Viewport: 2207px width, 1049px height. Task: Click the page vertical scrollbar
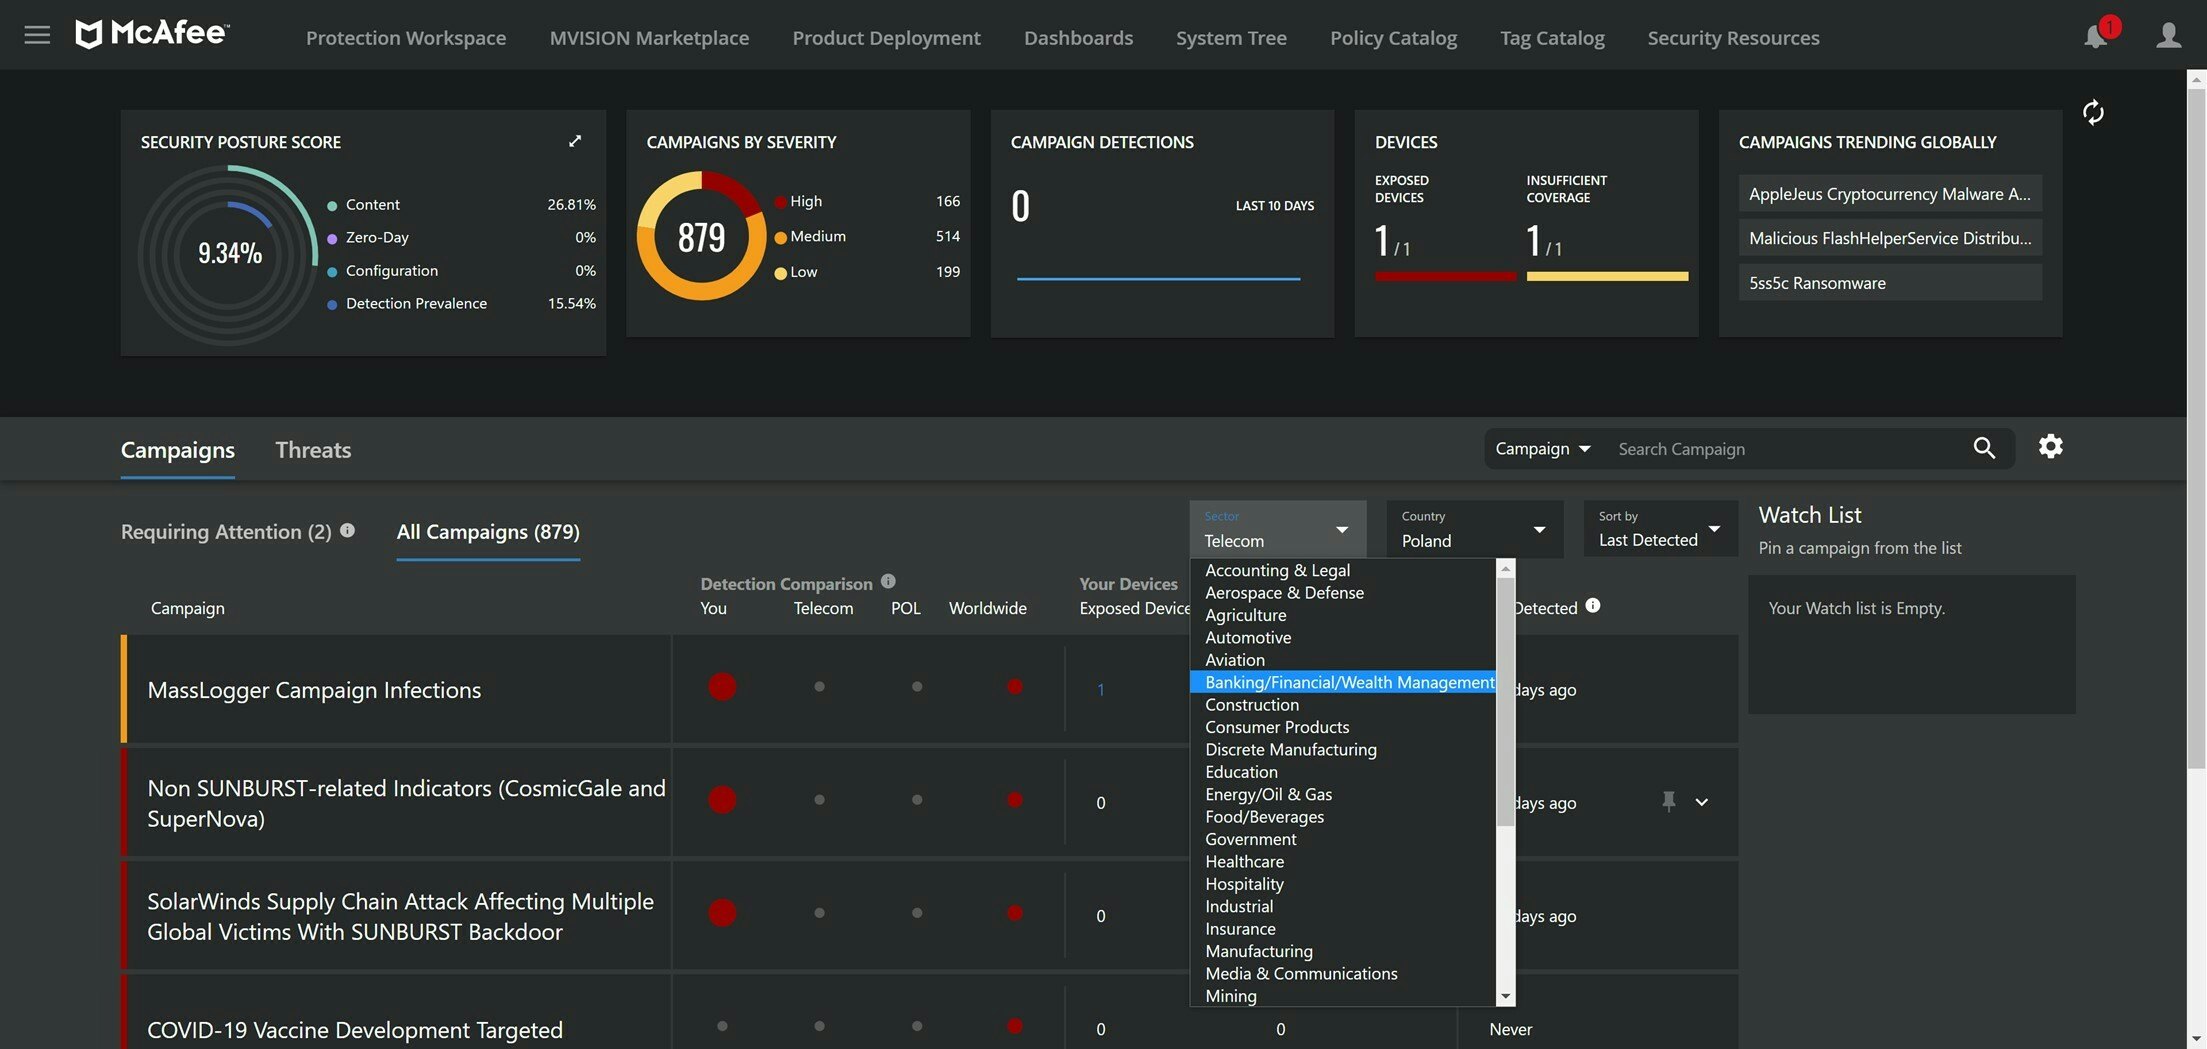[x=2196, y=430]
